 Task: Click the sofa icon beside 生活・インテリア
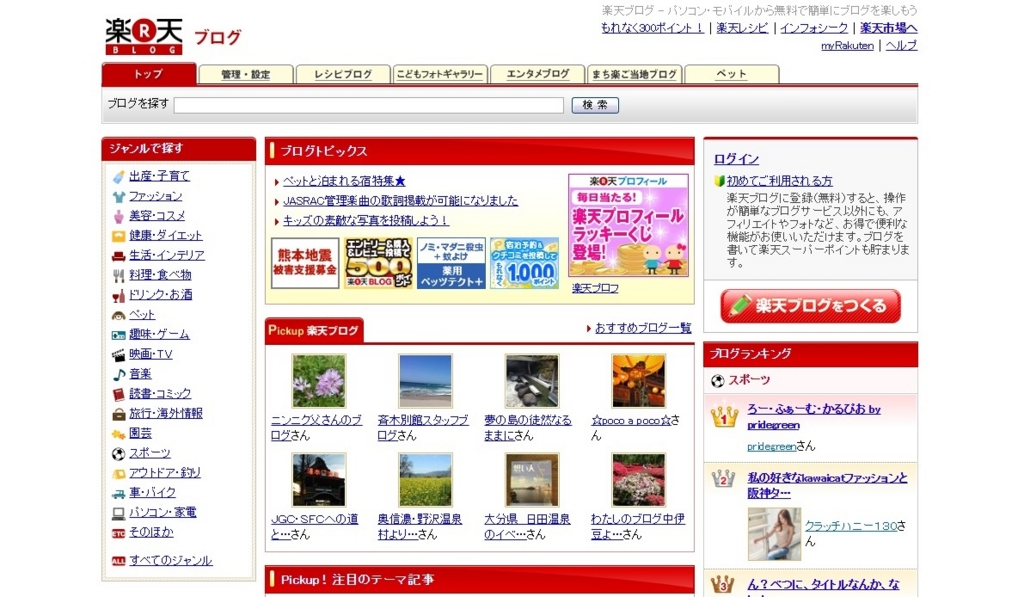click(118, 256)
